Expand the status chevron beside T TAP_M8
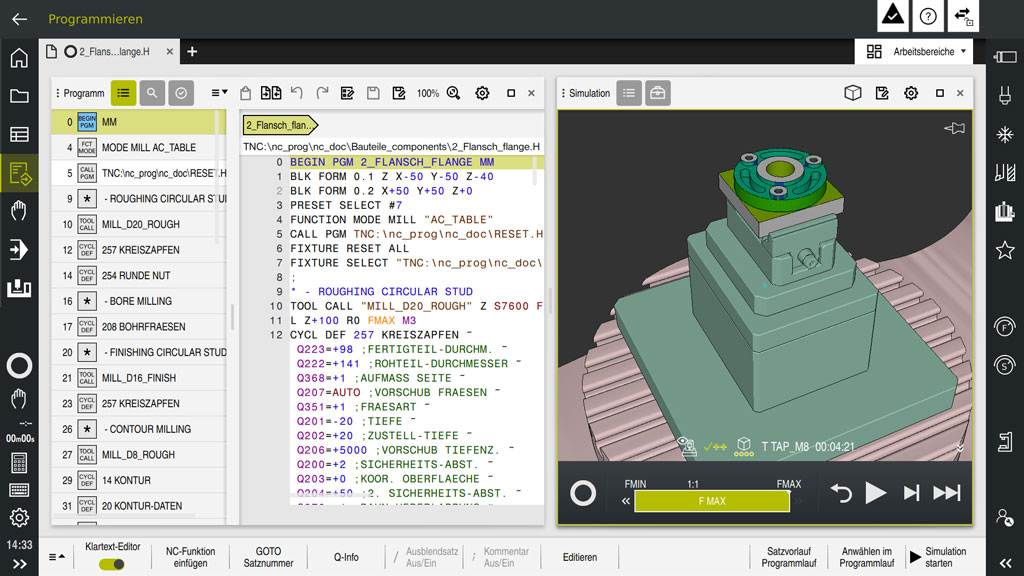Viewport: 1024px width, 576px height. (960, 447)
